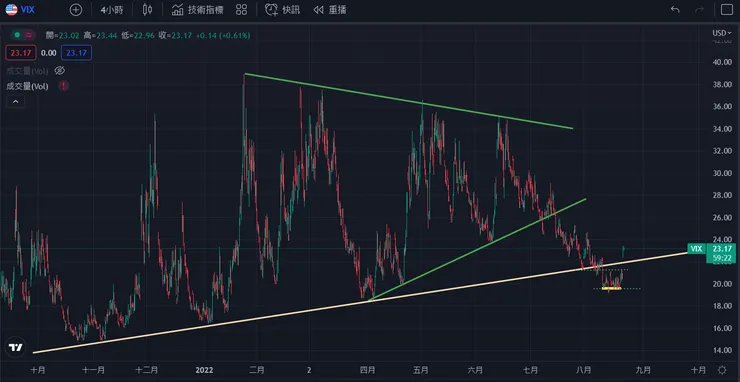
Task: Click the 低=22.96 low value
Action: 138,35
